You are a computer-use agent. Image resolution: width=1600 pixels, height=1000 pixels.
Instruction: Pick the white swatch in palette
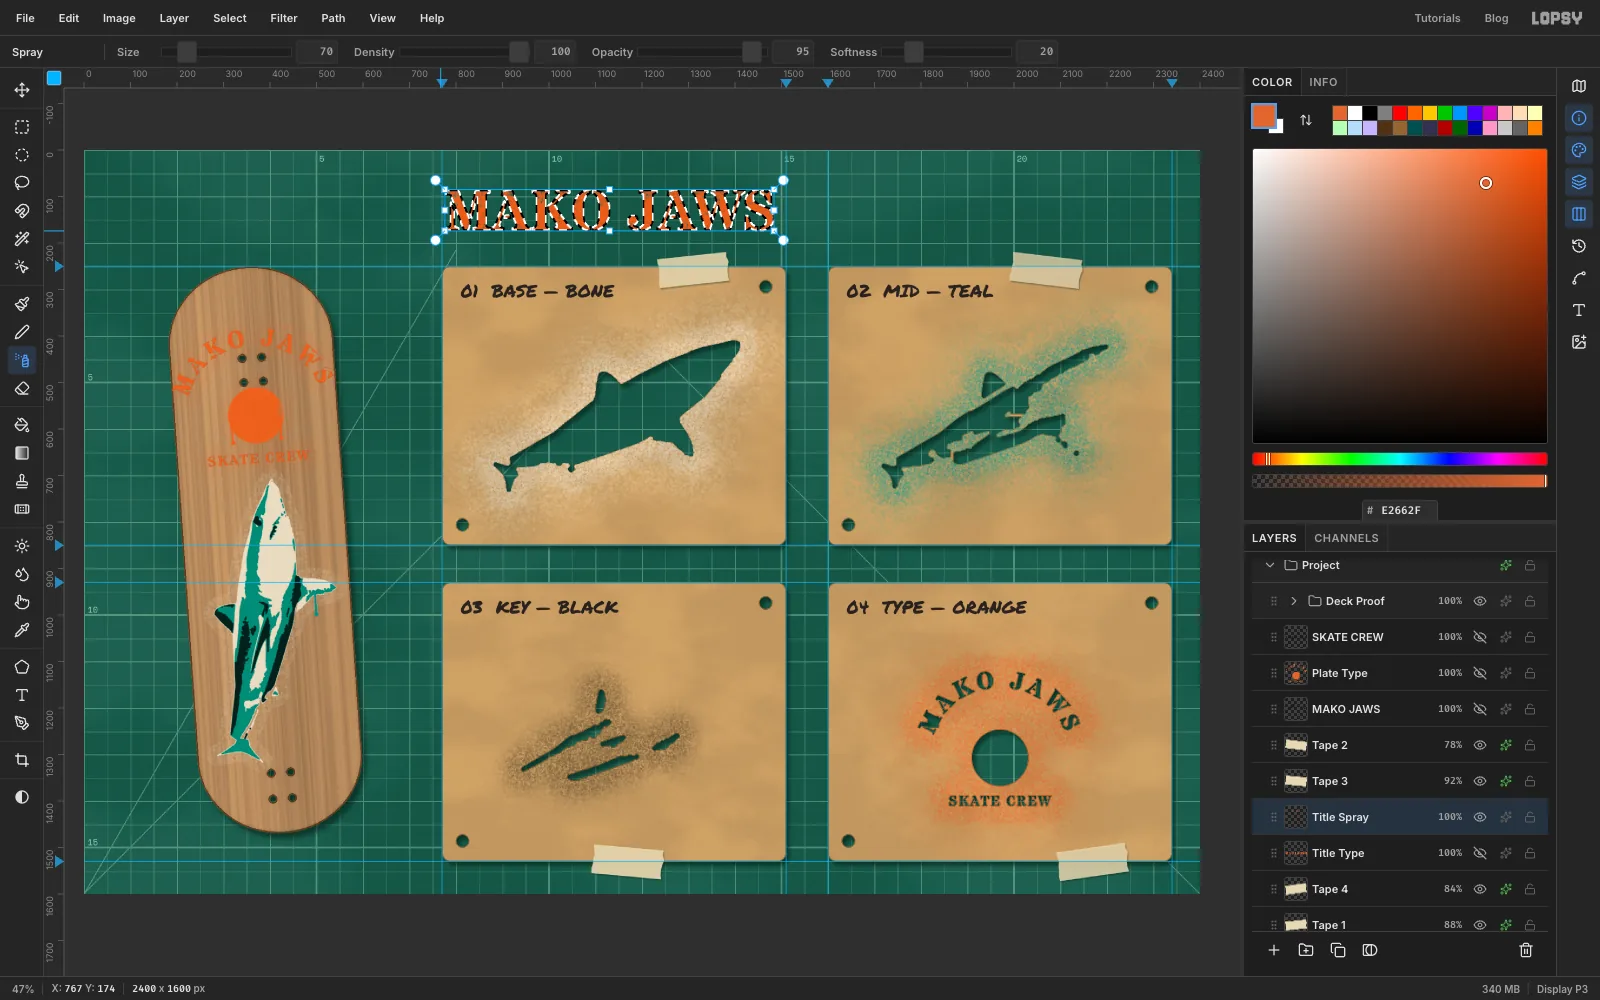pyautogui.click(x=1355, y=113)
